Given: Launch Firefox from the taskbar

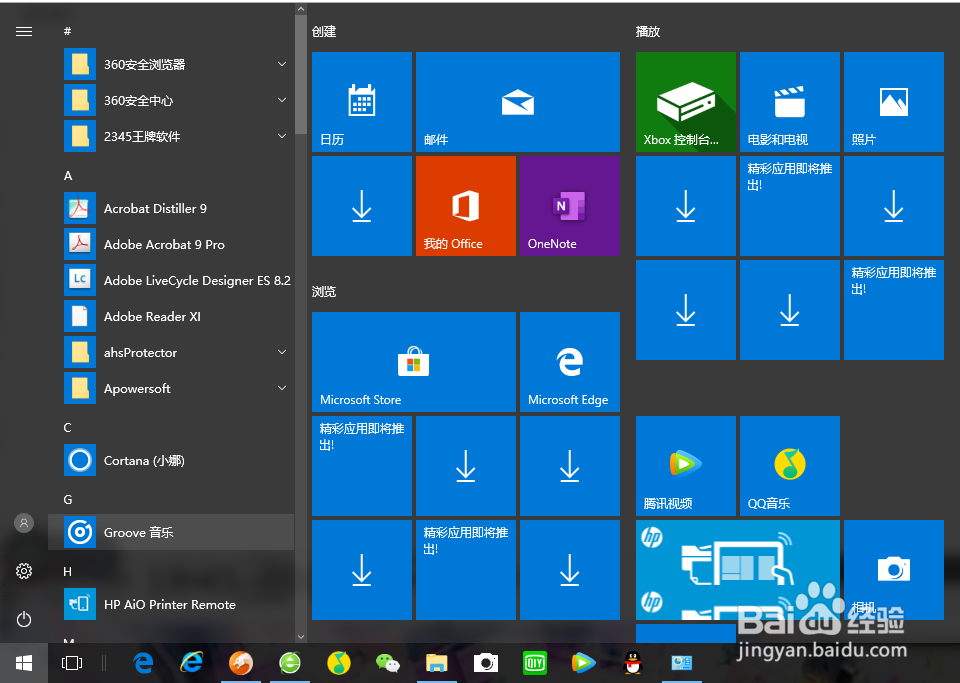Looking at the screenshot, I should tap(240, 662).
